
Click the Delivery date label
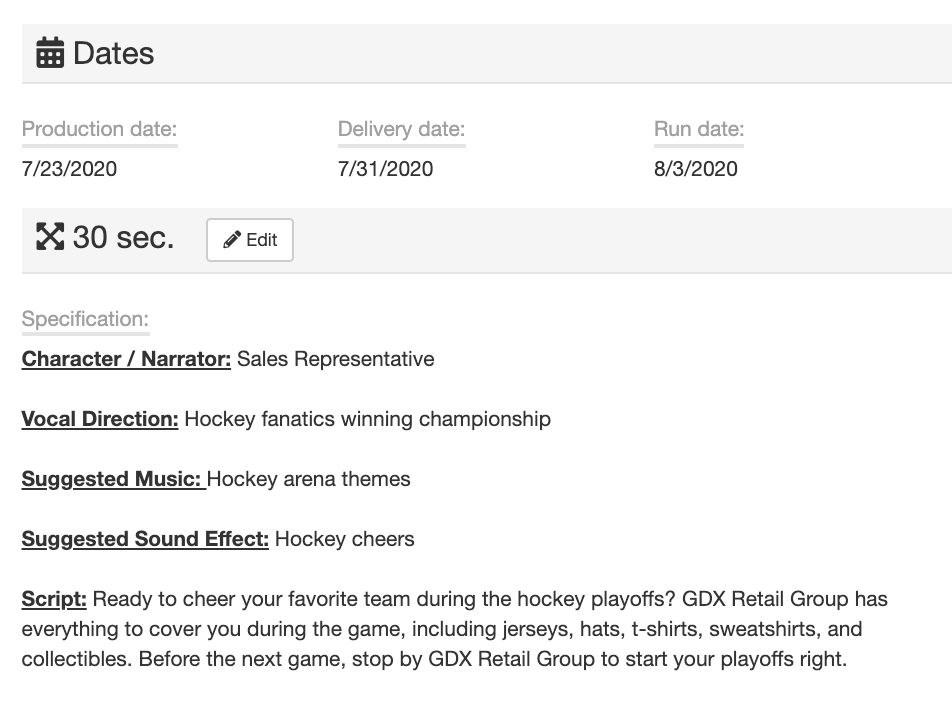(x=401, y=129)
